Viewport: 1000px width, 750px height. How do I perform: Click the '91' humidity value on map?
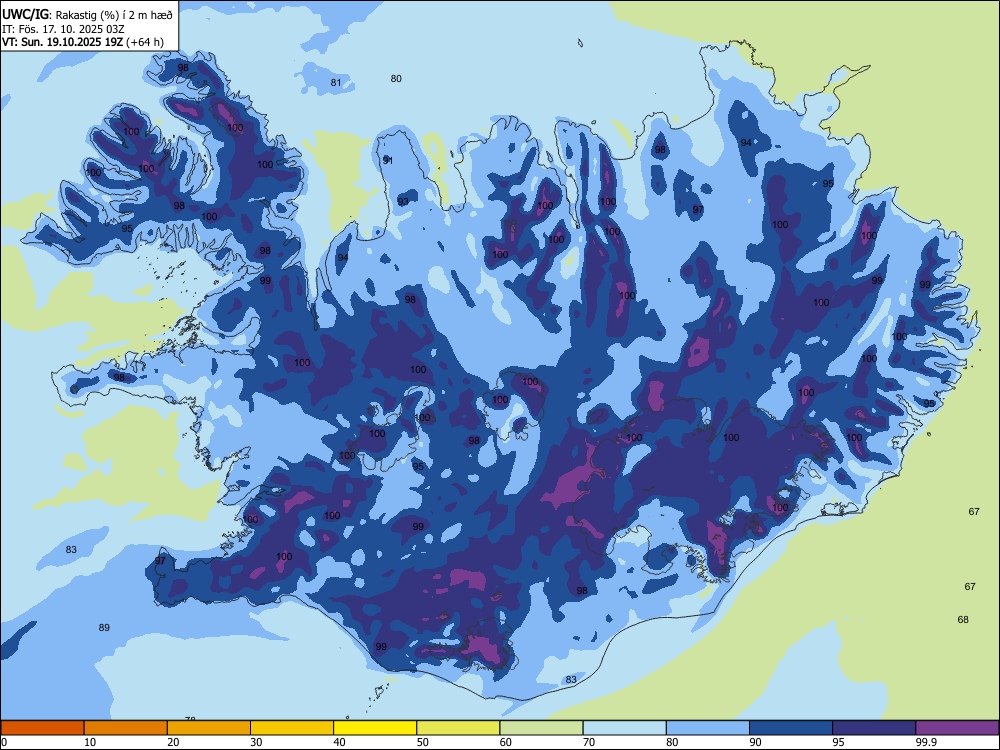[388, 160]
